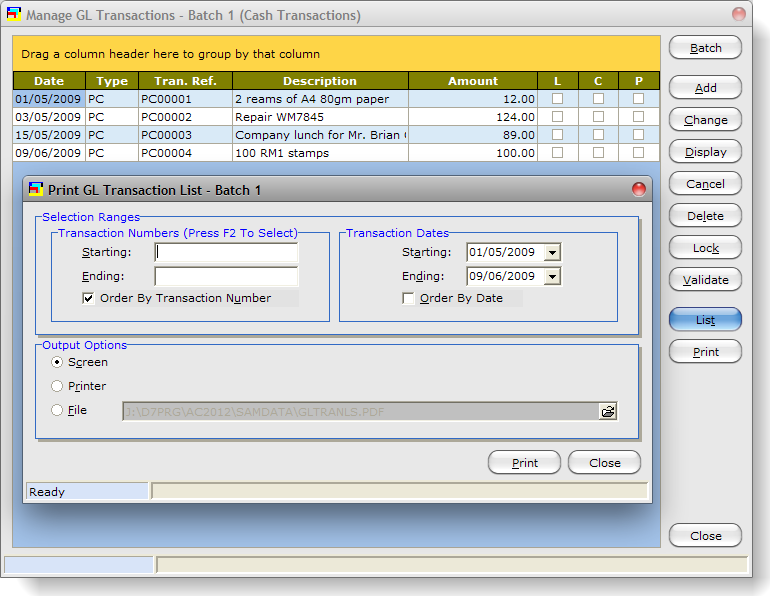
Task: Click the Display button
Action: click(705, 152)
